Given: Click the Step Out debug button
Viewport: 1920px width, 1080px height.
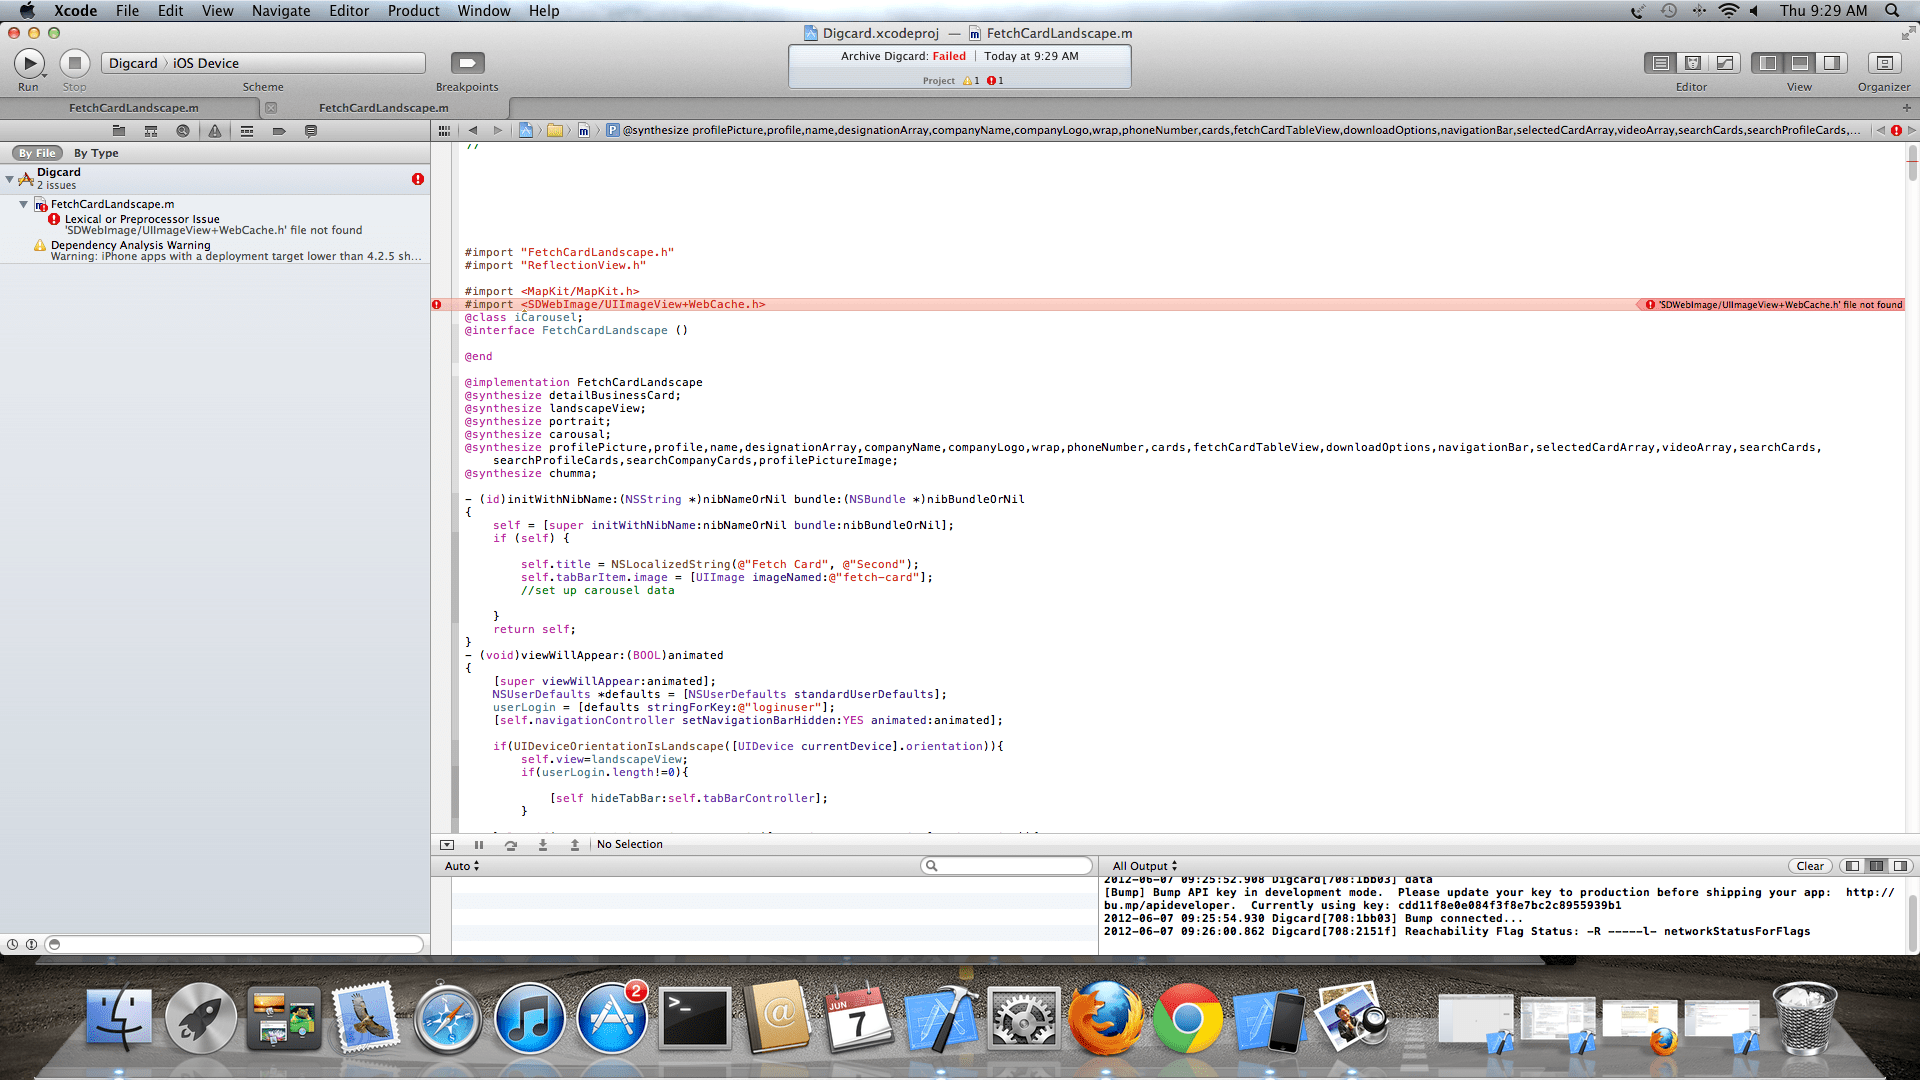Looking at the screenshot, I should [x=575, y=845].
